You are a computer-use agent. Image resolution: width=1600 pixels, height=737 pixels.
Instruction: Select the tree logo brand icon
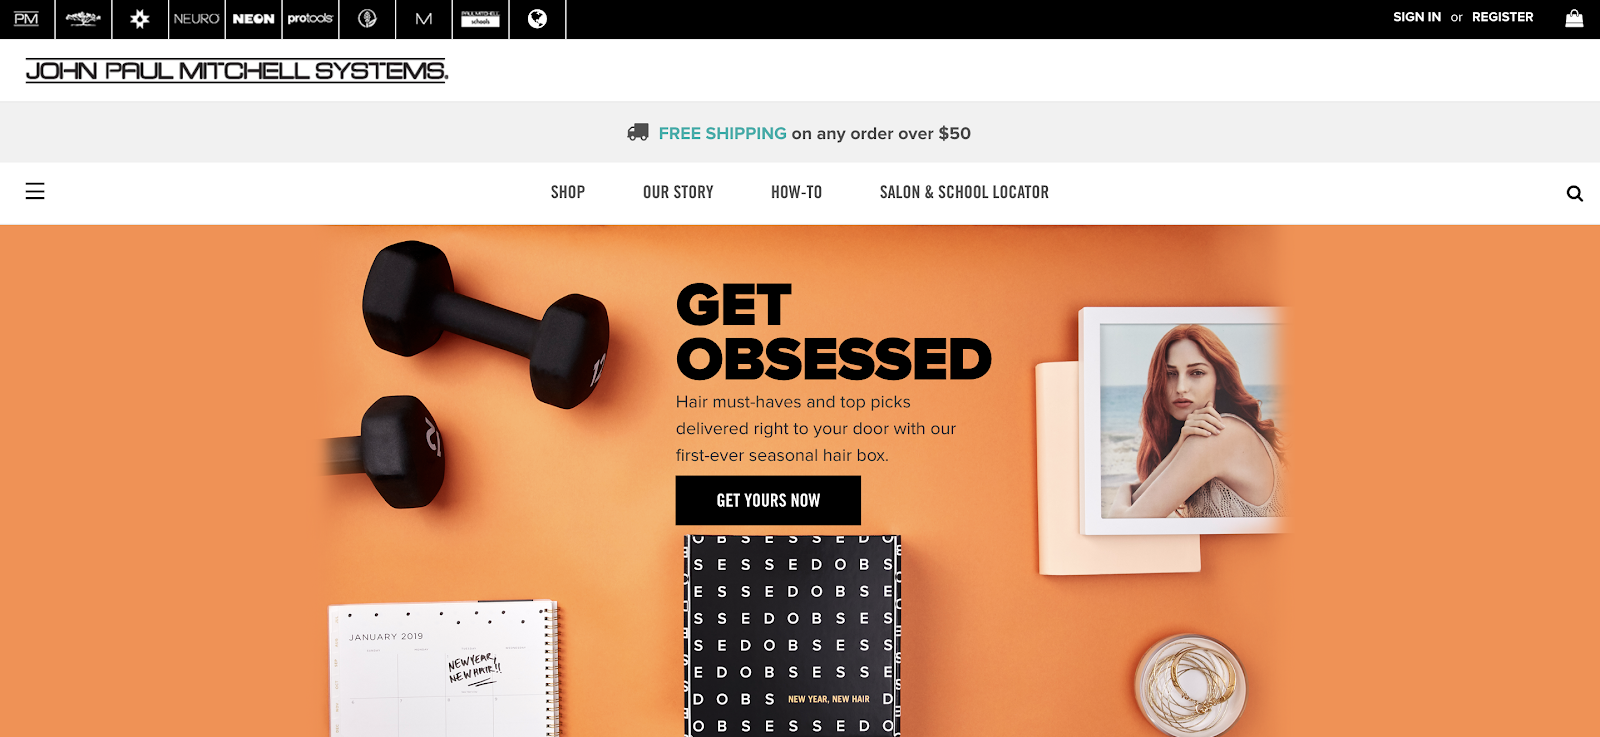tap(83, 19)
